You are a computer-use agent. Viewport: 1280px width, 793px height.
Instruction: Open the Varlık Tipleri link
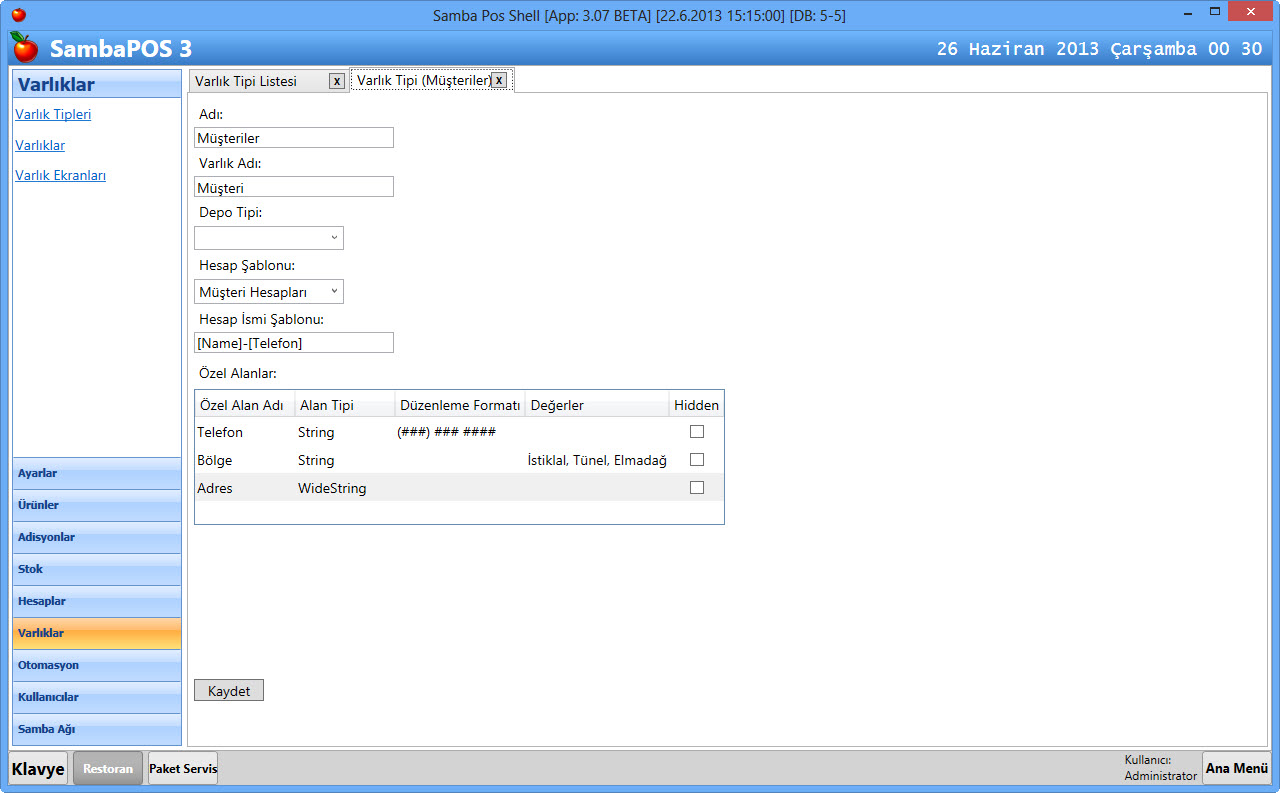pyautogui.click(x=53, y=114)
